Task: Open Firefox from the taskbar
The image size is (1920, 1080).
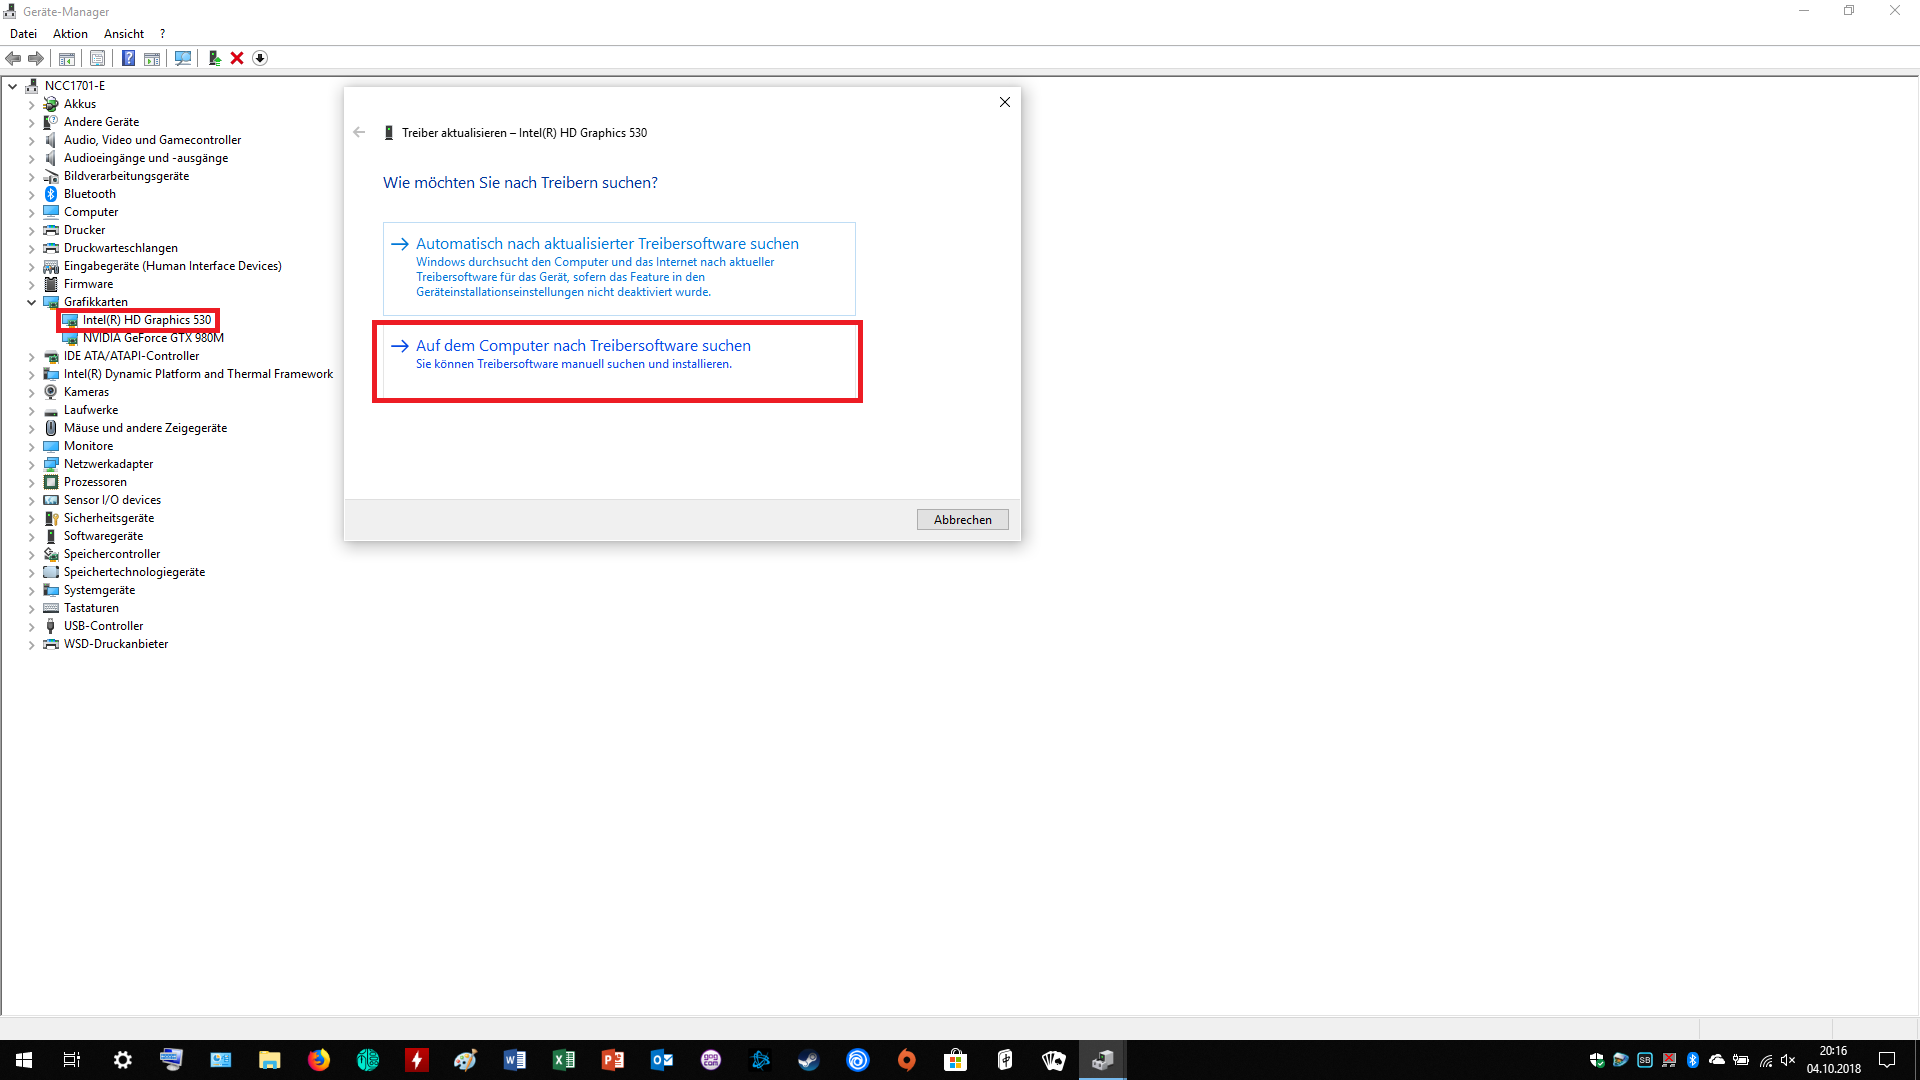Action: (x=319, y=1060)
